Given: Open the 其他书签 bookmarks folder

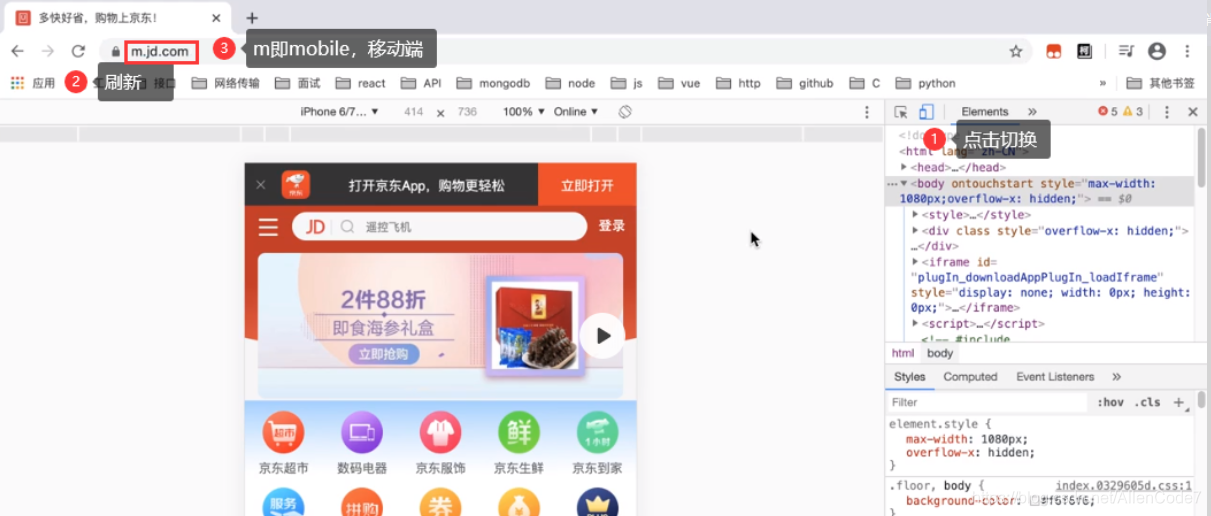Looking at the screenshot, I should [x=1161, y=83].
